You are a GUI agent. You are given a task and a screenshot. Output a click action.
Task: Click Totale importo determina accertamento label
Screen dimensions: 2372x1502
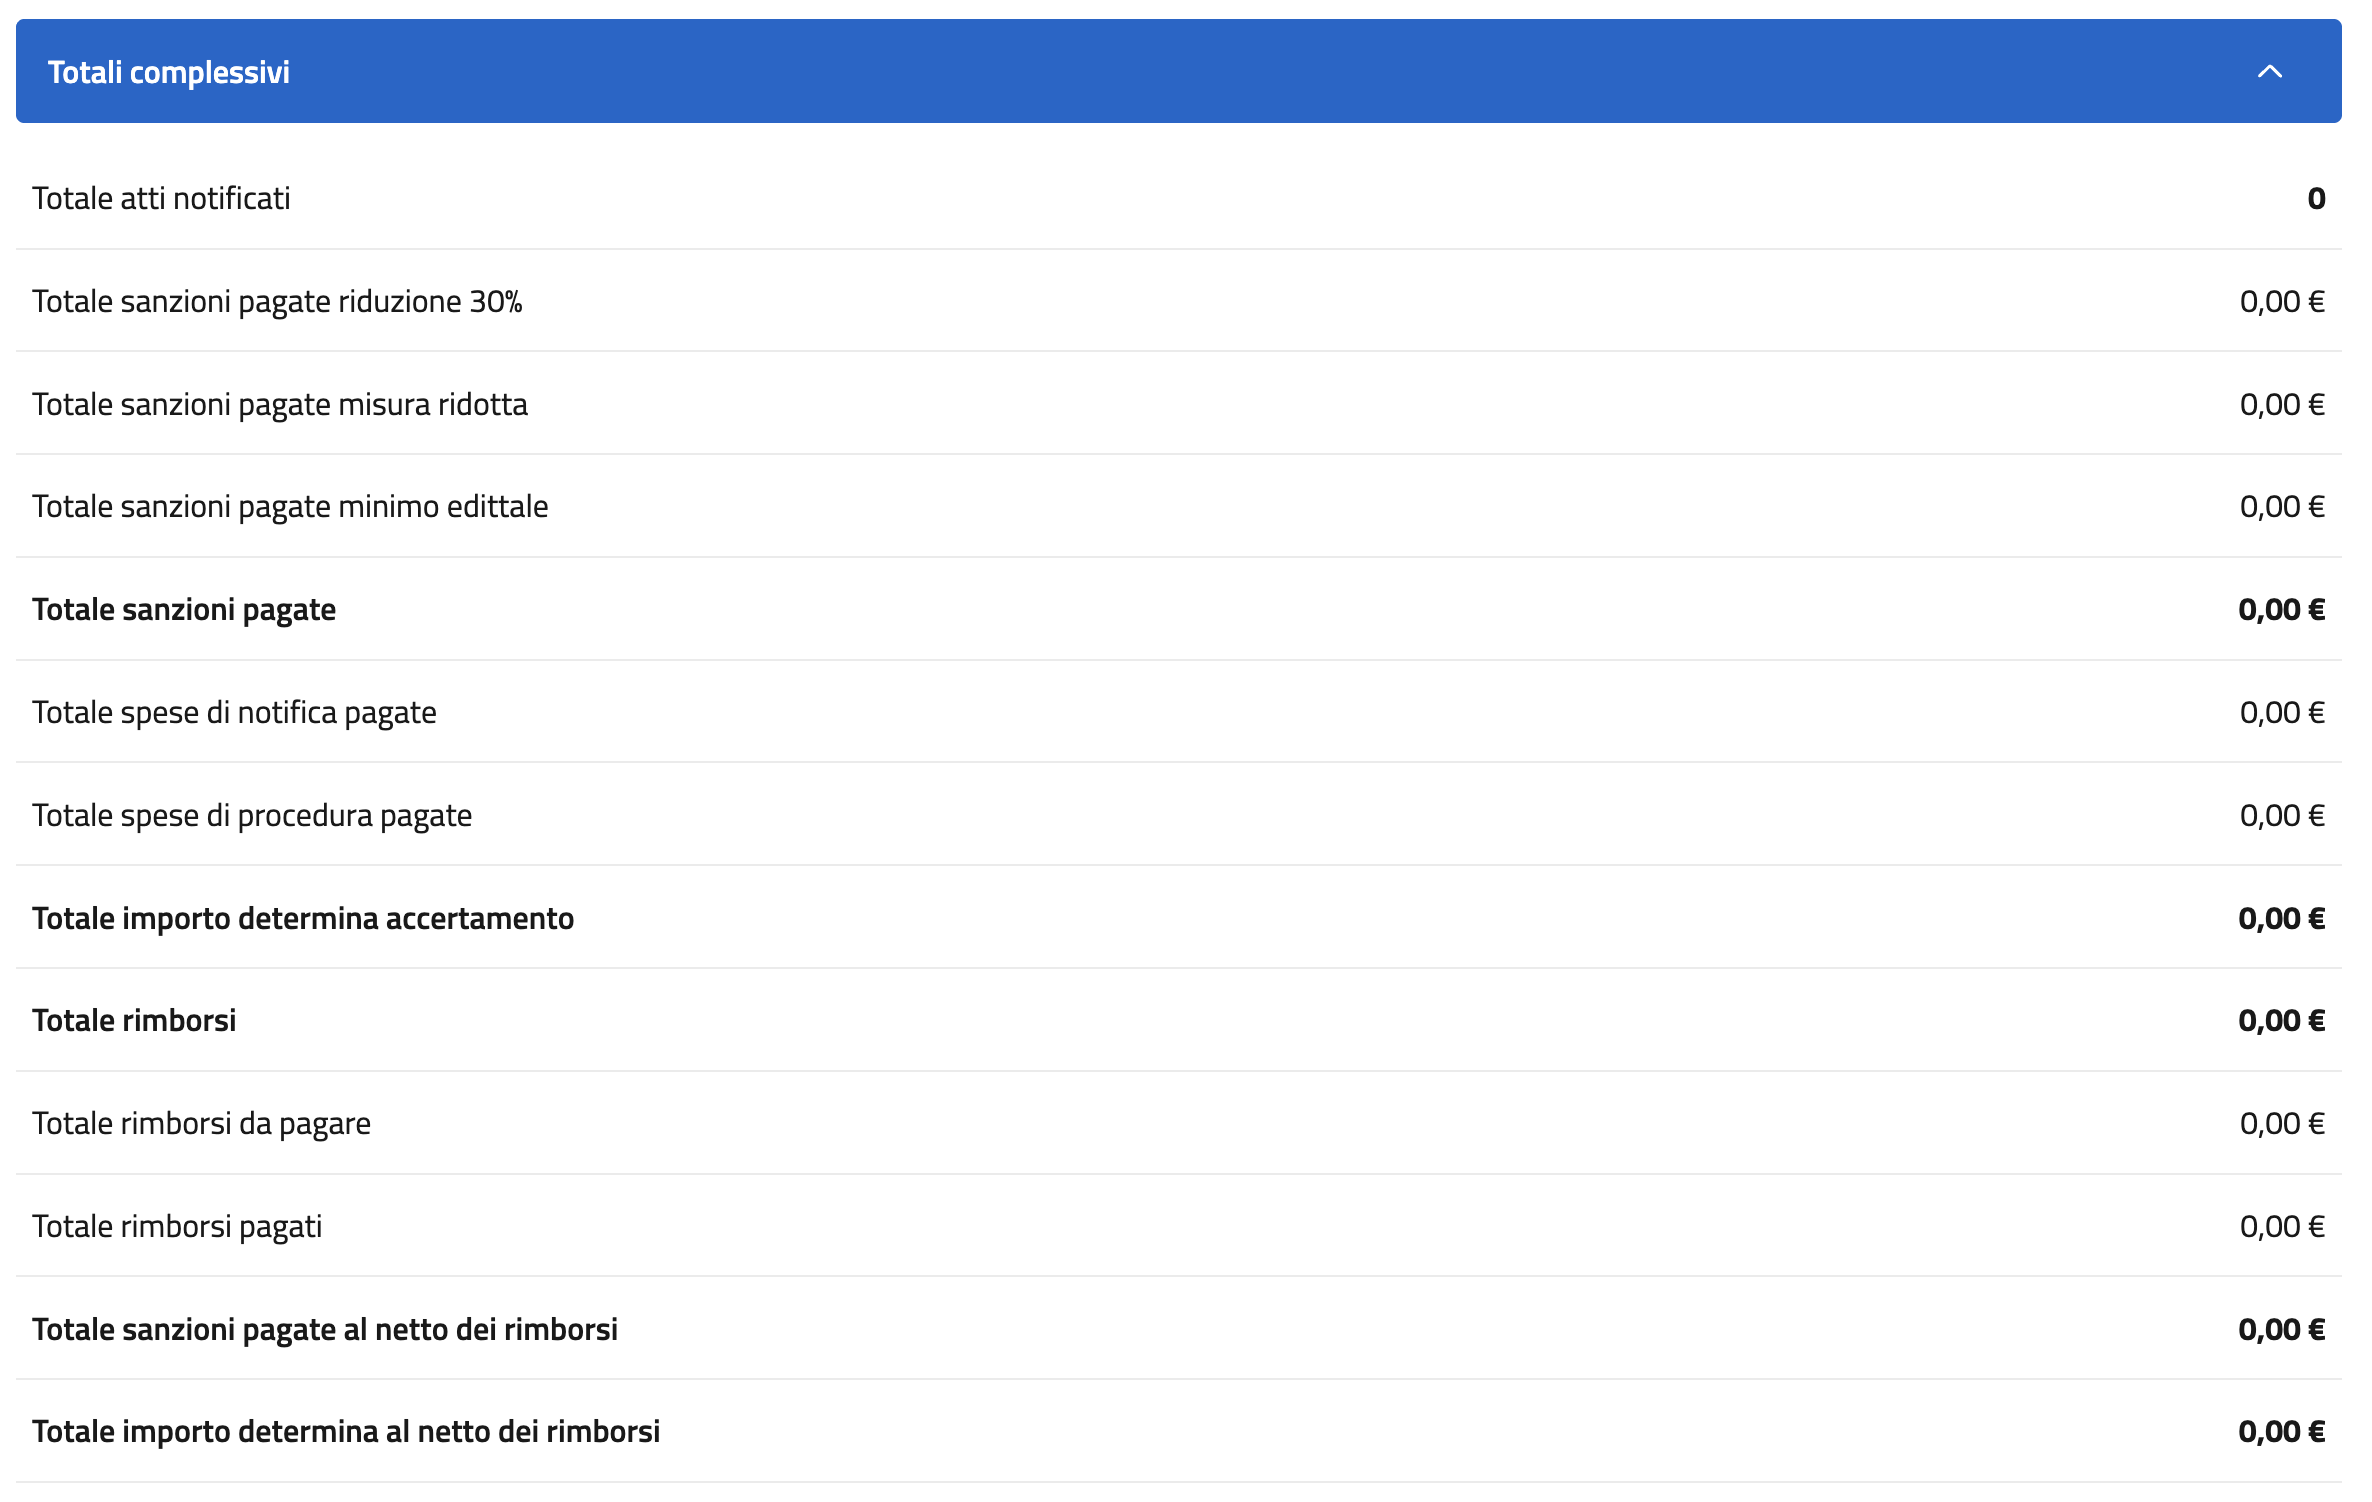coord(303,918)
